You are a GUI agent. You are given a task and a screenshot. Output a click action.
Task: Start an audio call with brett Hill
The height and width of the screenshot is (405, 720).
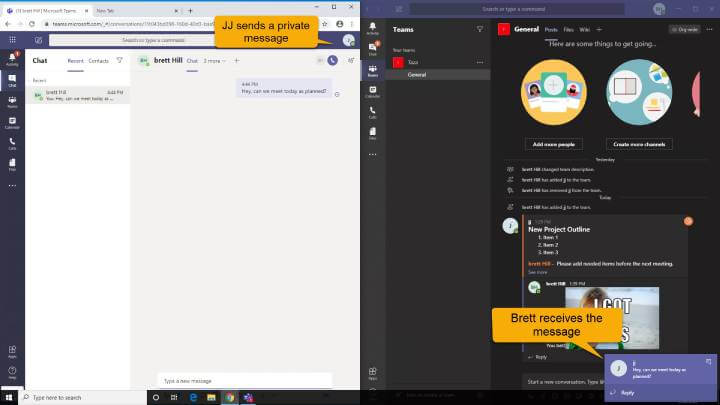(332, 60)
